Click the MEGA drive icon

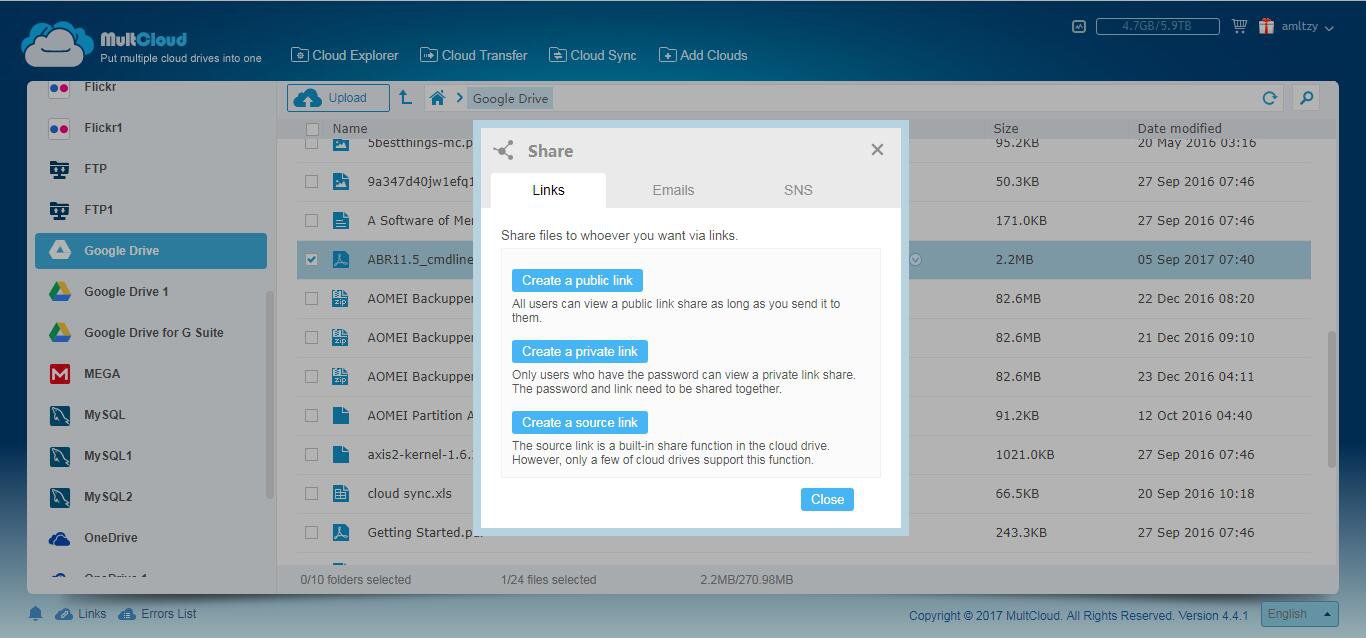60,374
